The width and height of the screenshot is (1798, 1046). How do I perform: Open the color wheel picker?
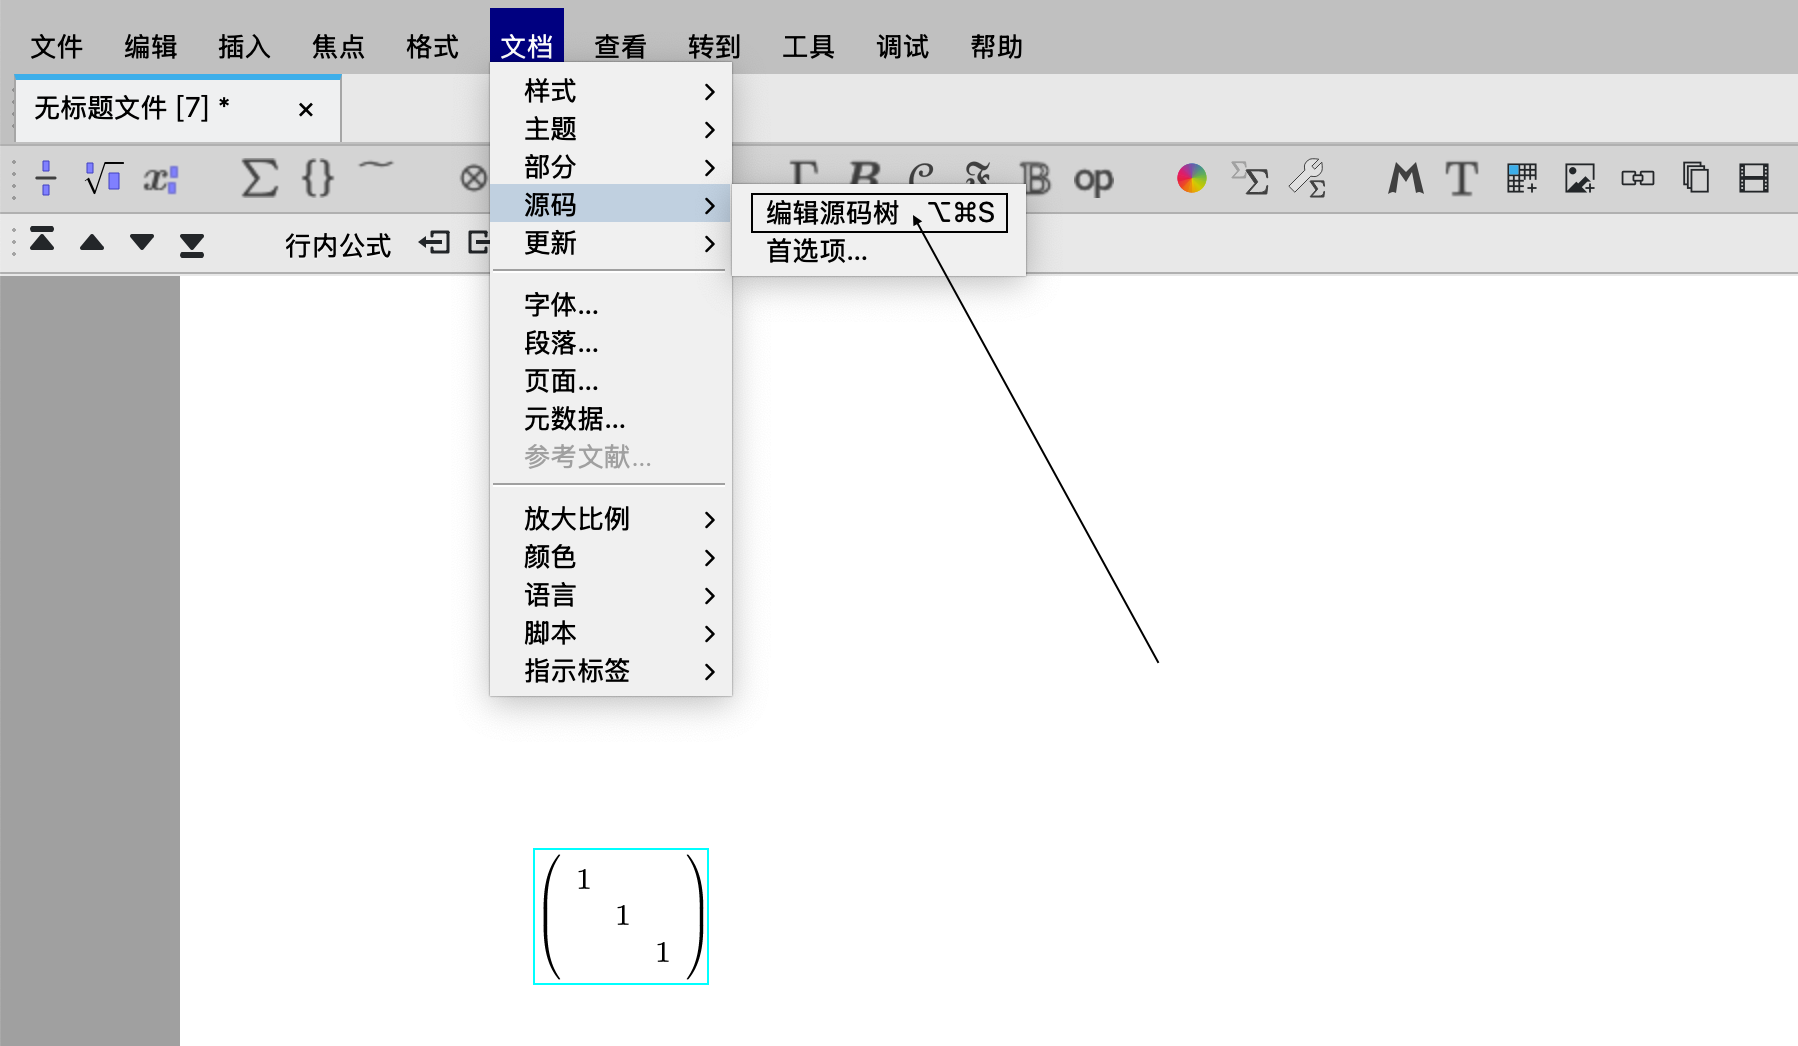[x=1191, y=179]
